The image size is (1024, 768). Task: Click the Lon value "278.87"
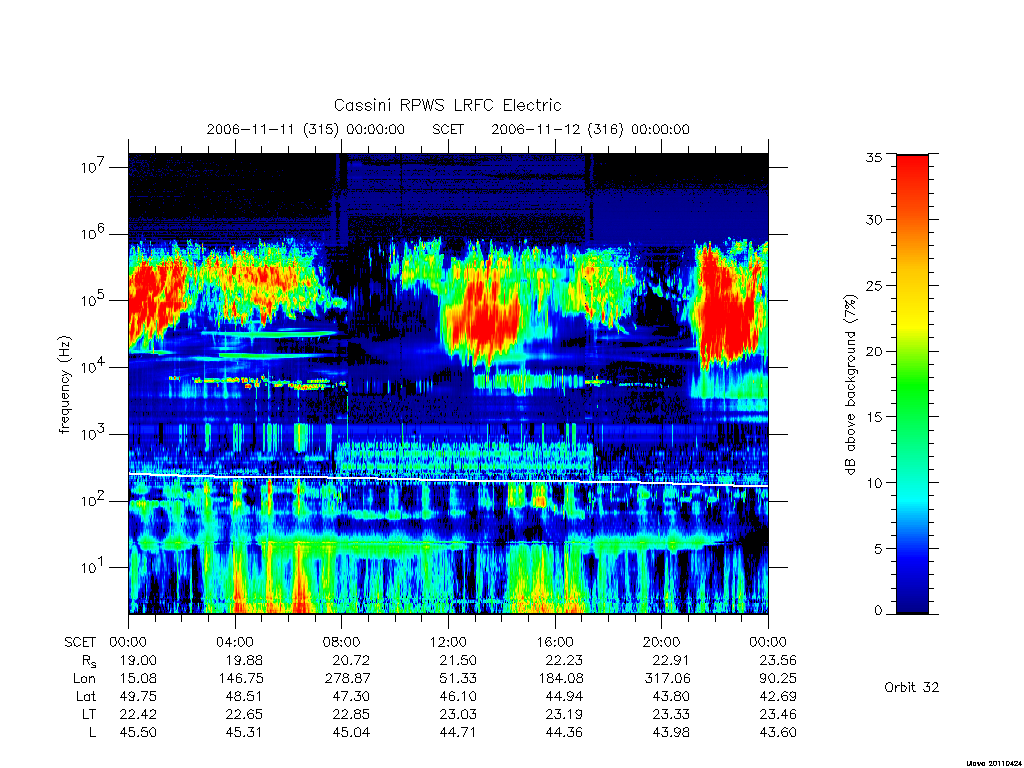347,679
